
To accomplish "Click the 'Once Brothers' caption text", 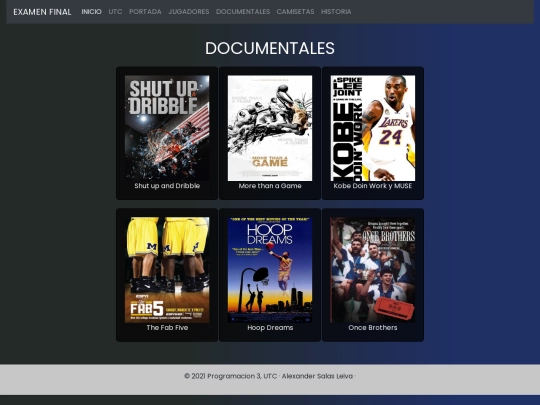I will tap(373, 328).
